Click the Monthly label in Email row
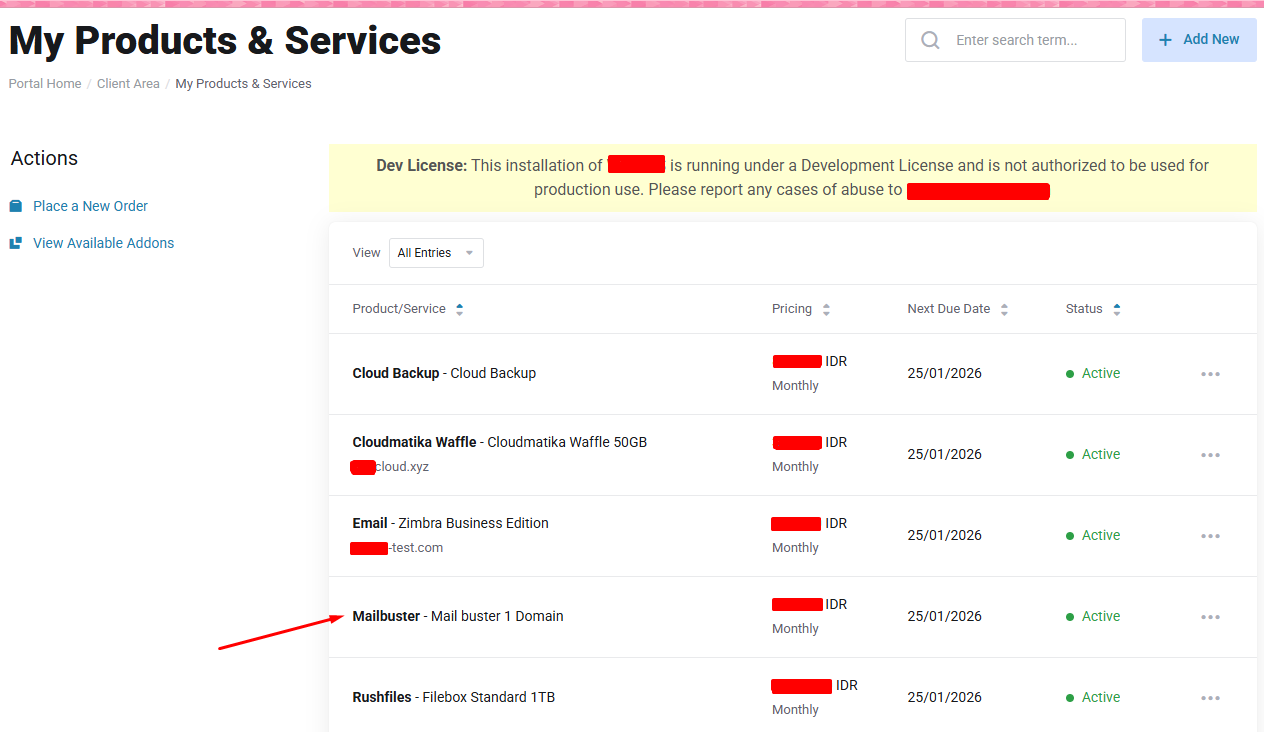Image resolution: width=1264 pixels, height=732 pixels. tap(795, 548)
